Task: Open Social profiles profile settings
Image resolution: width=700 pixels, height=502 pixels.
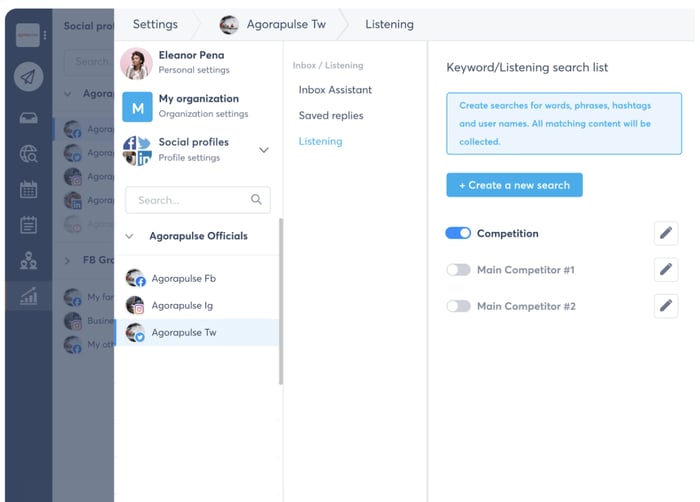Action: tap(196, 150)
